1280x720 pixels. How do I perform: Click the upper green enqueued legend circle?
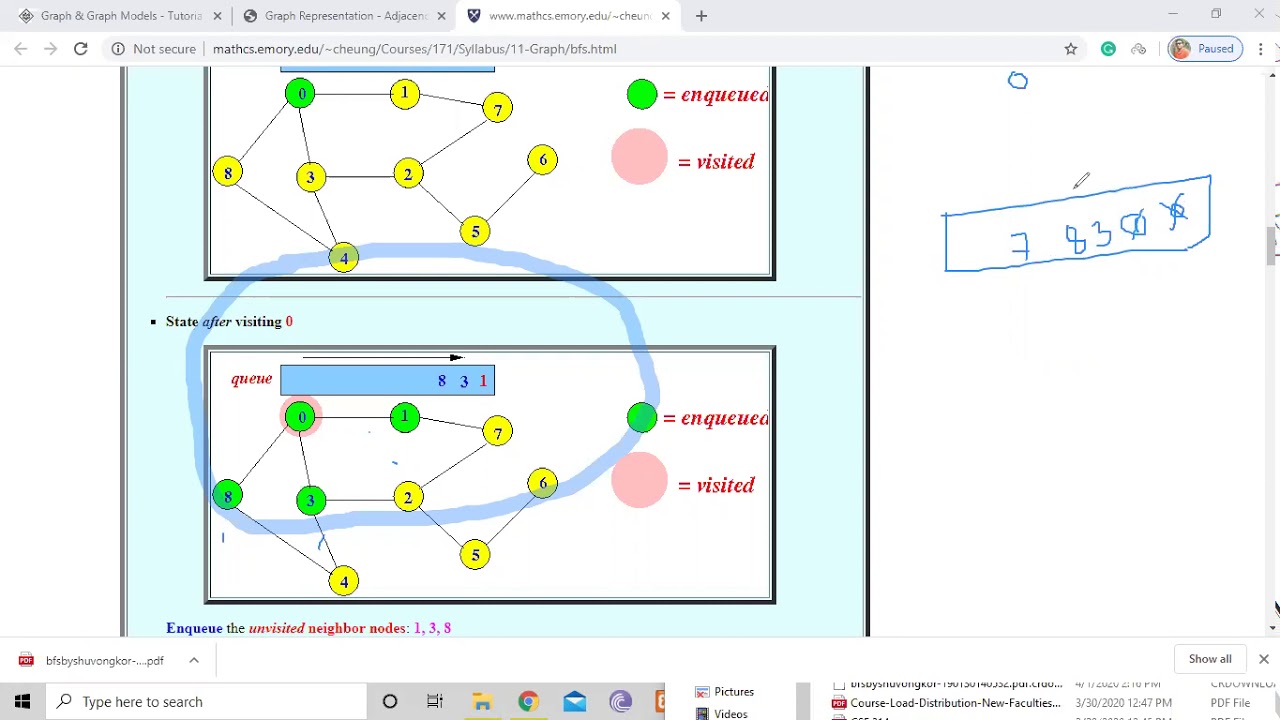pos(642,94)
